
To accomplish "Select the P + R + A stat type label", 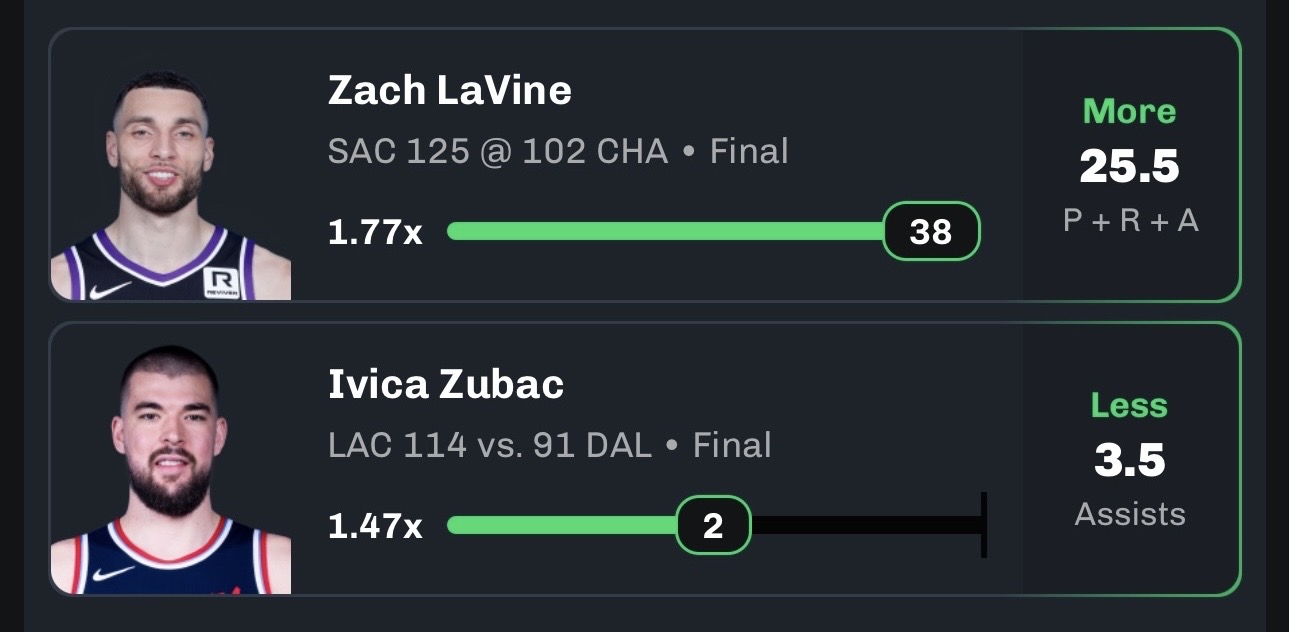I will [x=1130, y=221].
